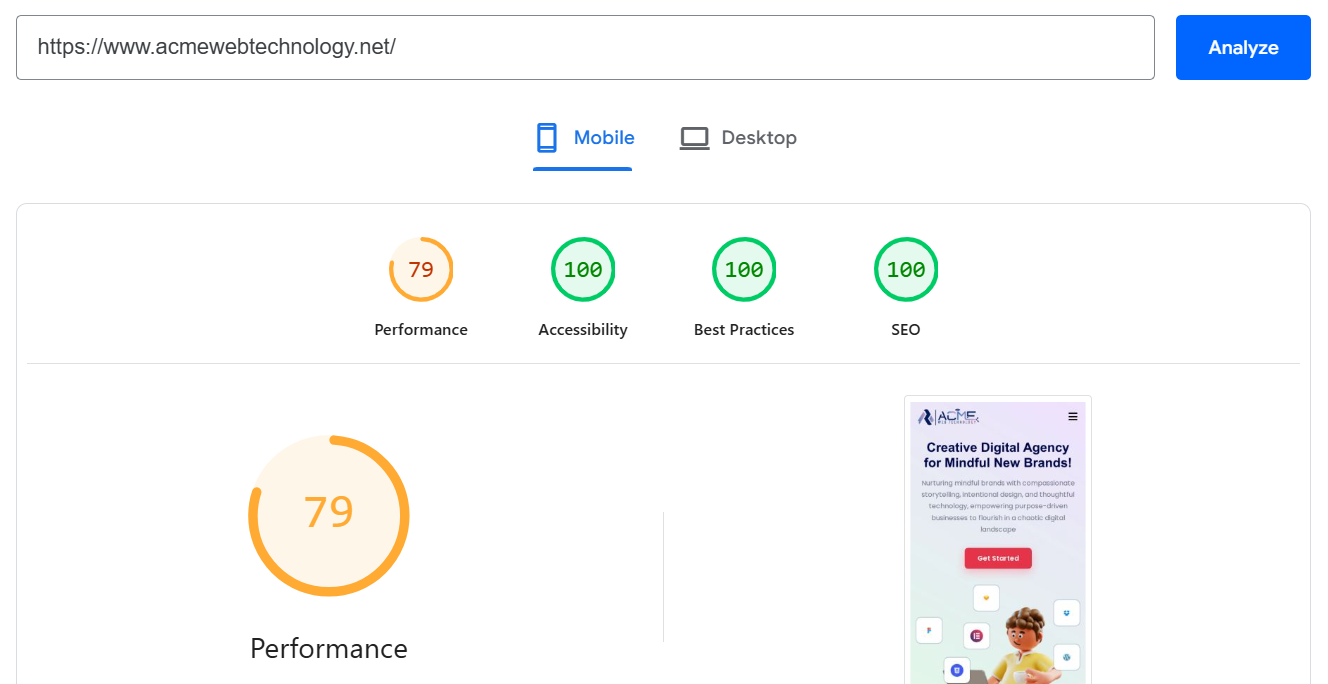Click the WordPress icon in the preview
Screen dimensions: 1328x684
[x=1067, y=657]
